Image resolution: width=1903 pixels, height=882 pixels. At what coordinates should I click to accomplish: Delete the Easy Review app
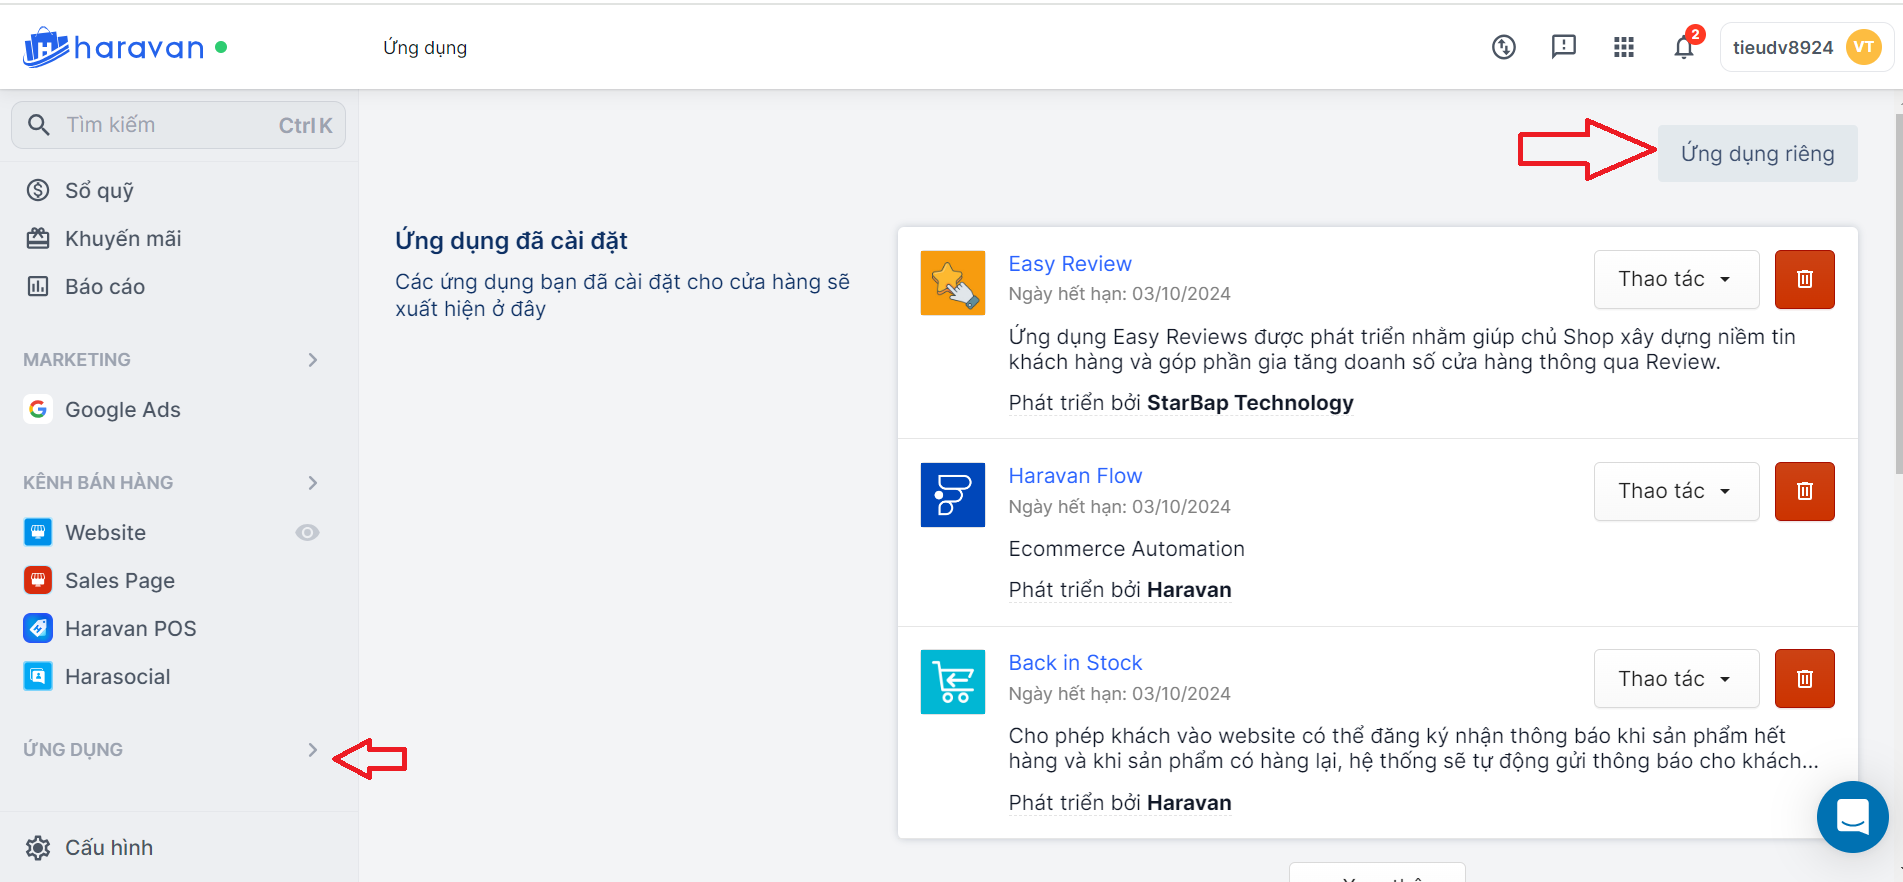click(1805, 279)
